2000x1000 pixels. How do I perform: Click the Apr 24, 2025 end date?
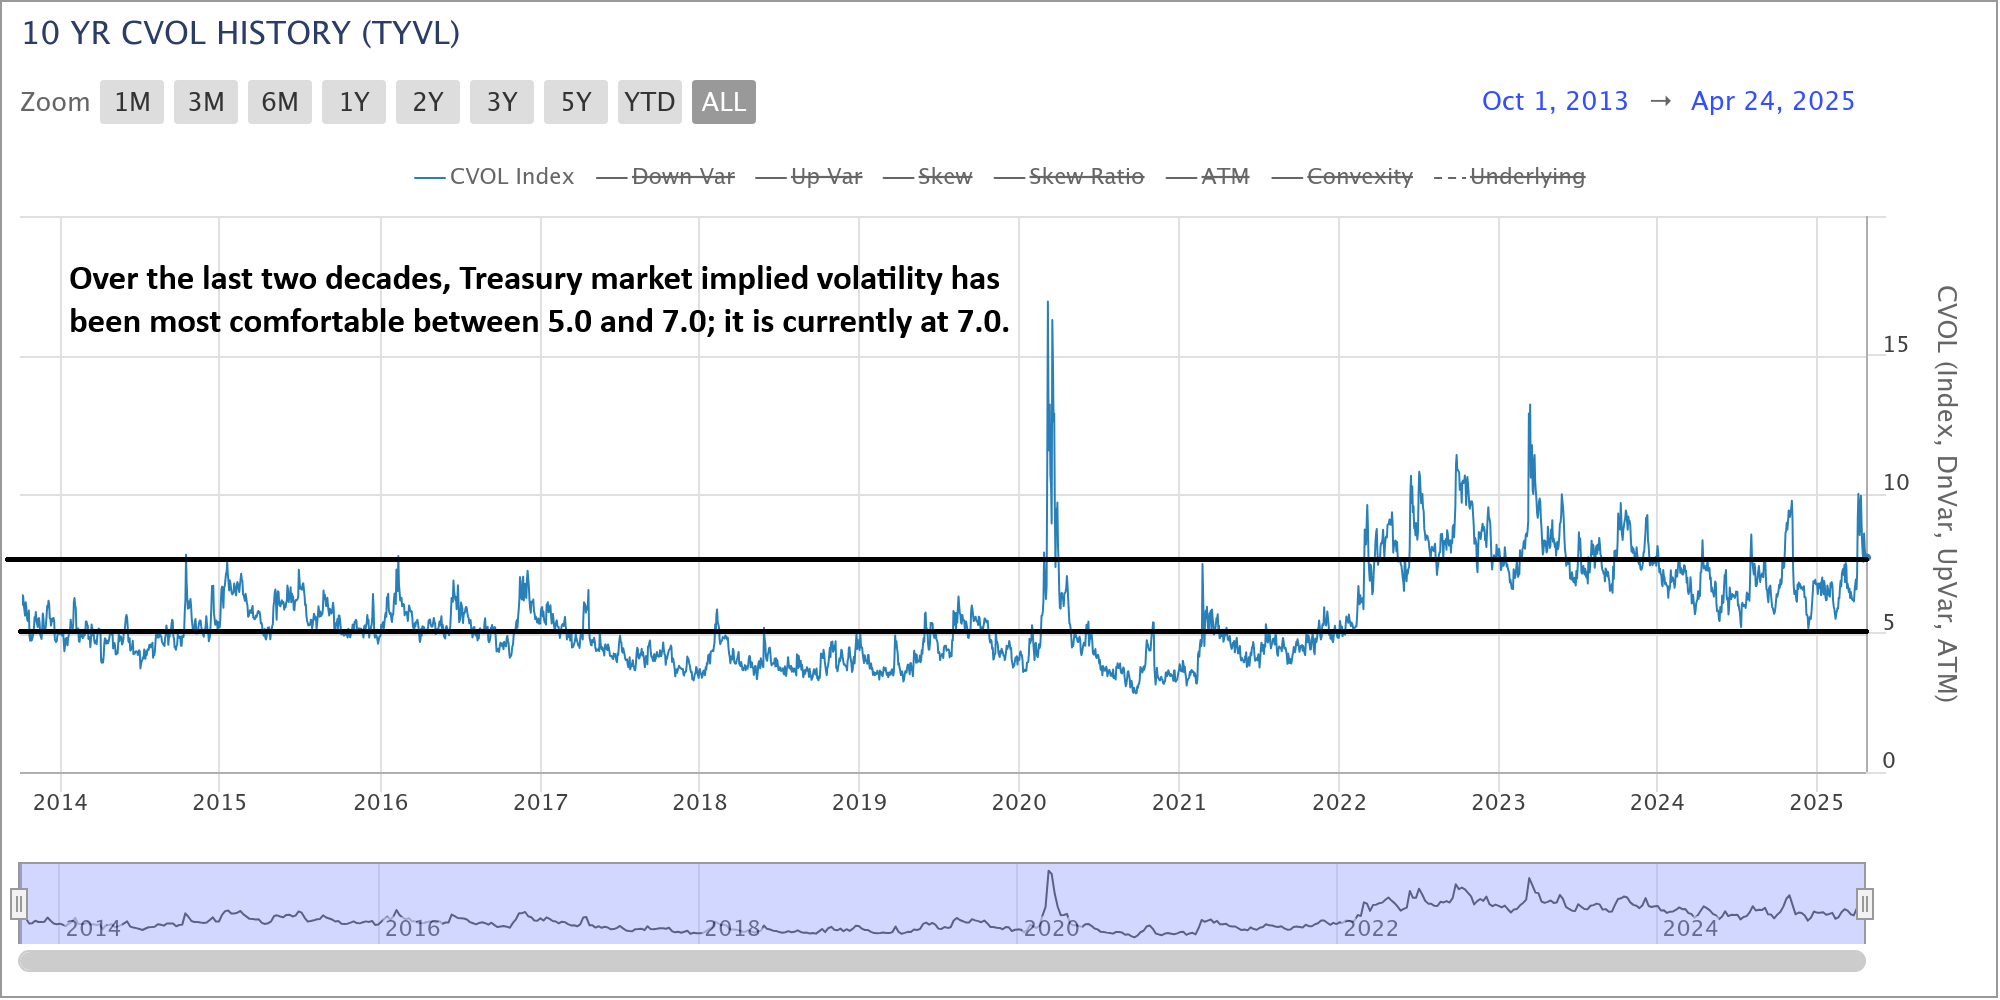click(1773, 101)
